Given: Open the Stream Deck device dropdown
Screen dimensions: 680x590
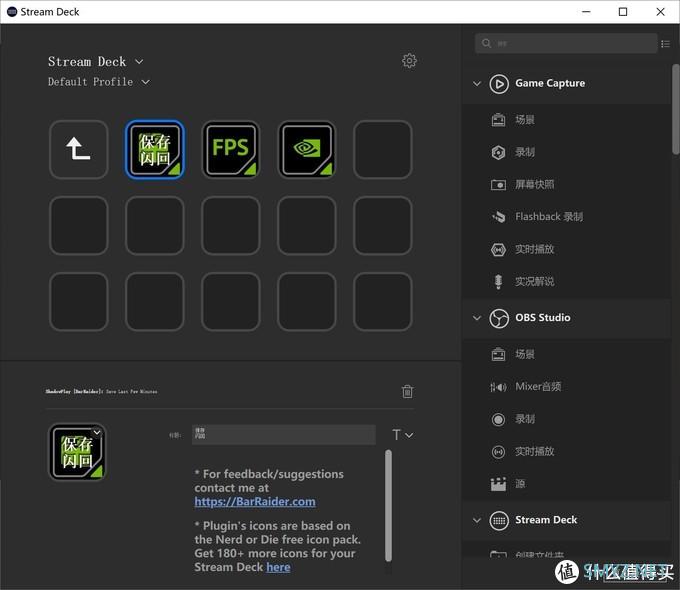Looking at the screenshot, I should tap(96, 62).
